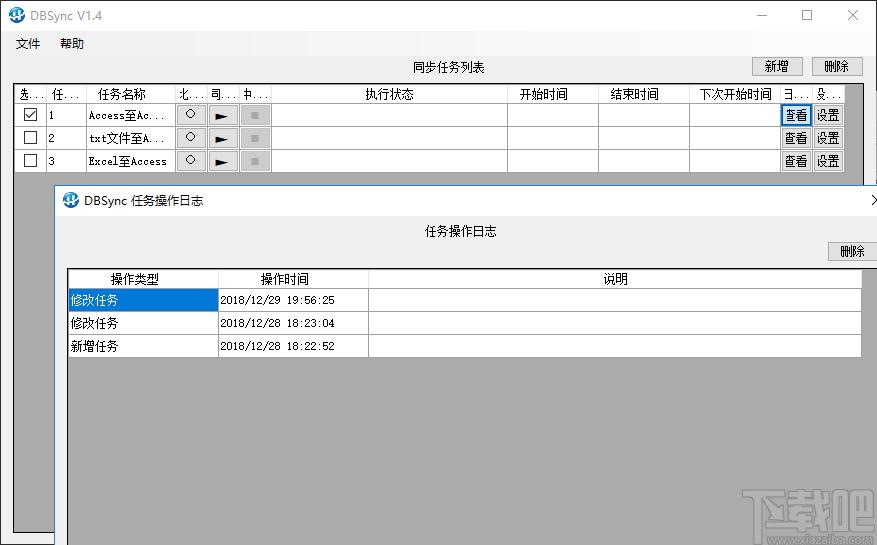Open the 文件 menu
The width and height of the screenshot is (877, 545).
click(28, 44)
